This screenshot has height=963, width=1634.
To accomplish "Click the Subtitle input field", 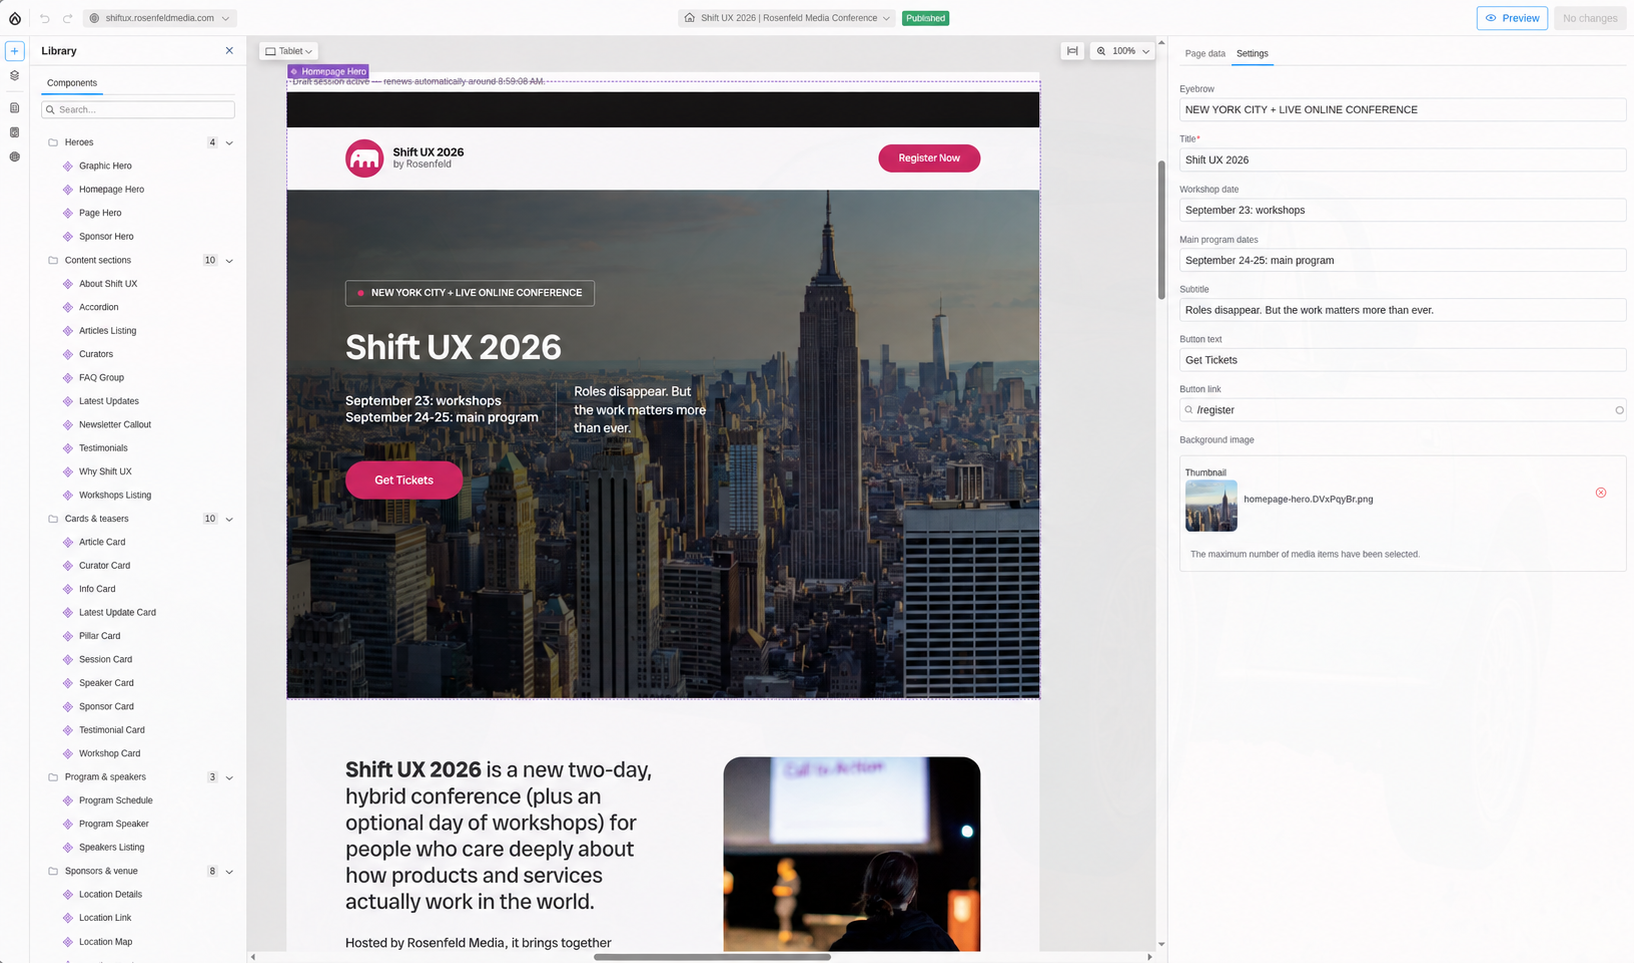I will pos(1402,310).
